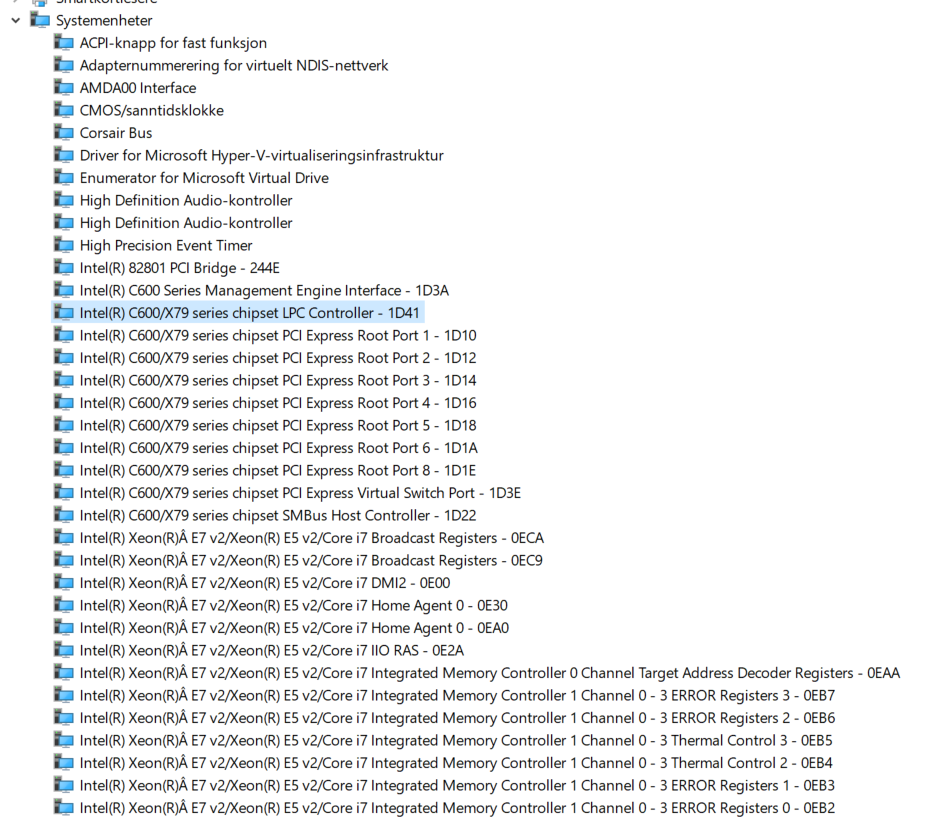Select ACPI-knapp for fast funksjon
946x820 pixels.
[173, 43]
